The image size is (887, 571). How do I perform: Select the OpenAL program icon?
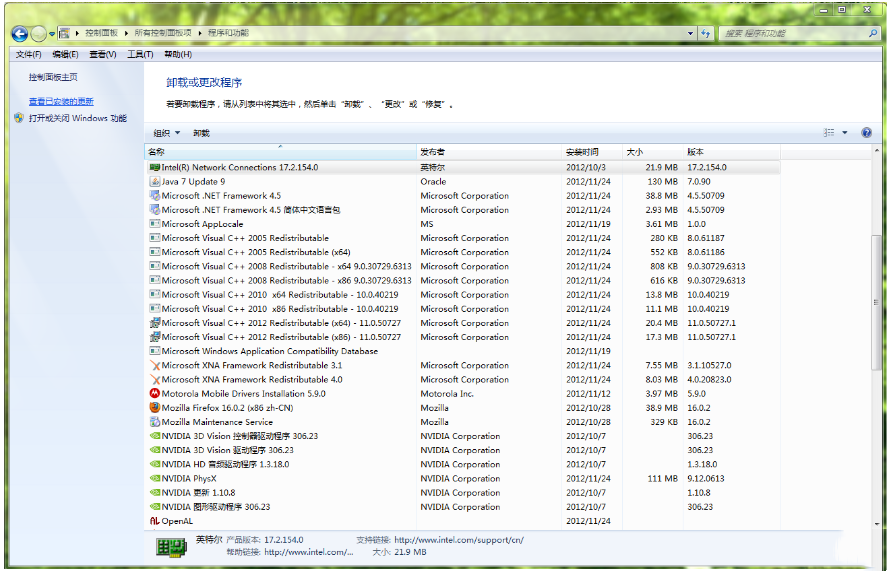(155, 521)
